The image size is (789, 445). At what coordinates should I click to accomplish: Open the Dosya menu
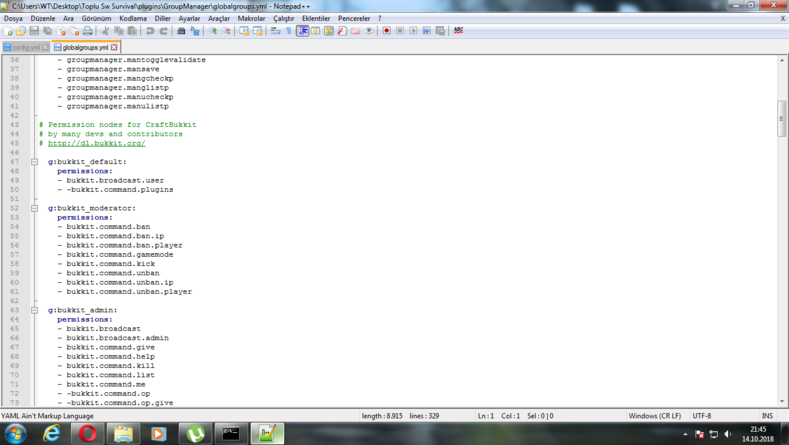(13, 19)
